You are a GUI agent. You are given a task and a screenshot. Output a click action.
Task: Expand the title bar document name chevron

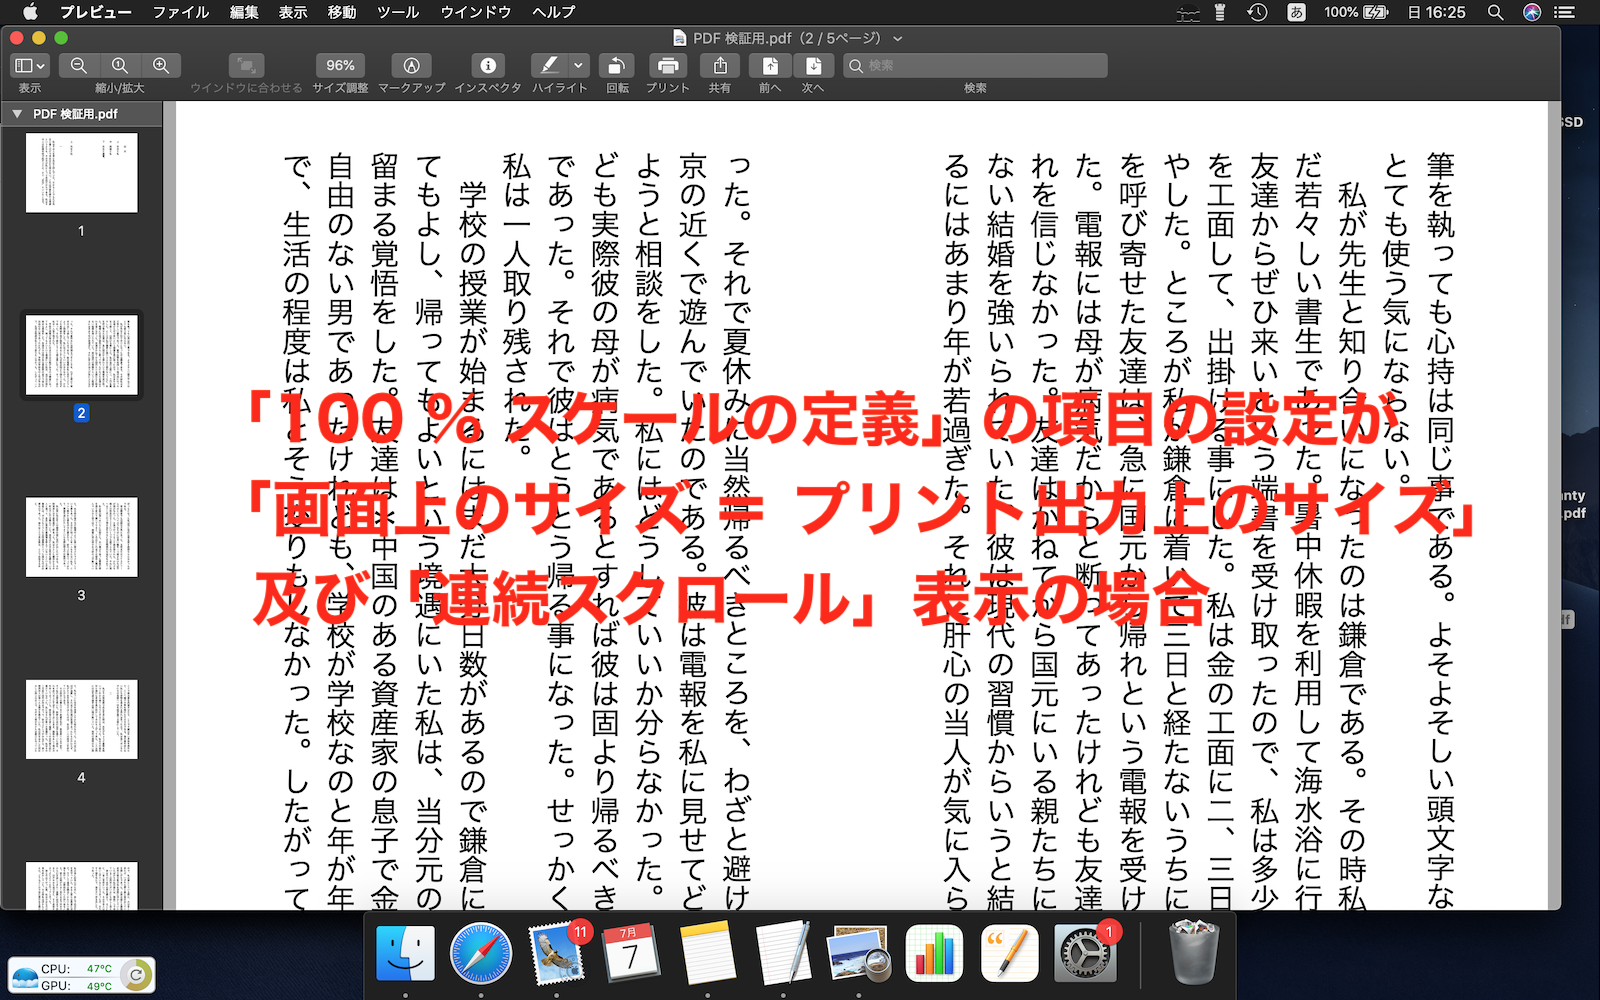[897, 39]
